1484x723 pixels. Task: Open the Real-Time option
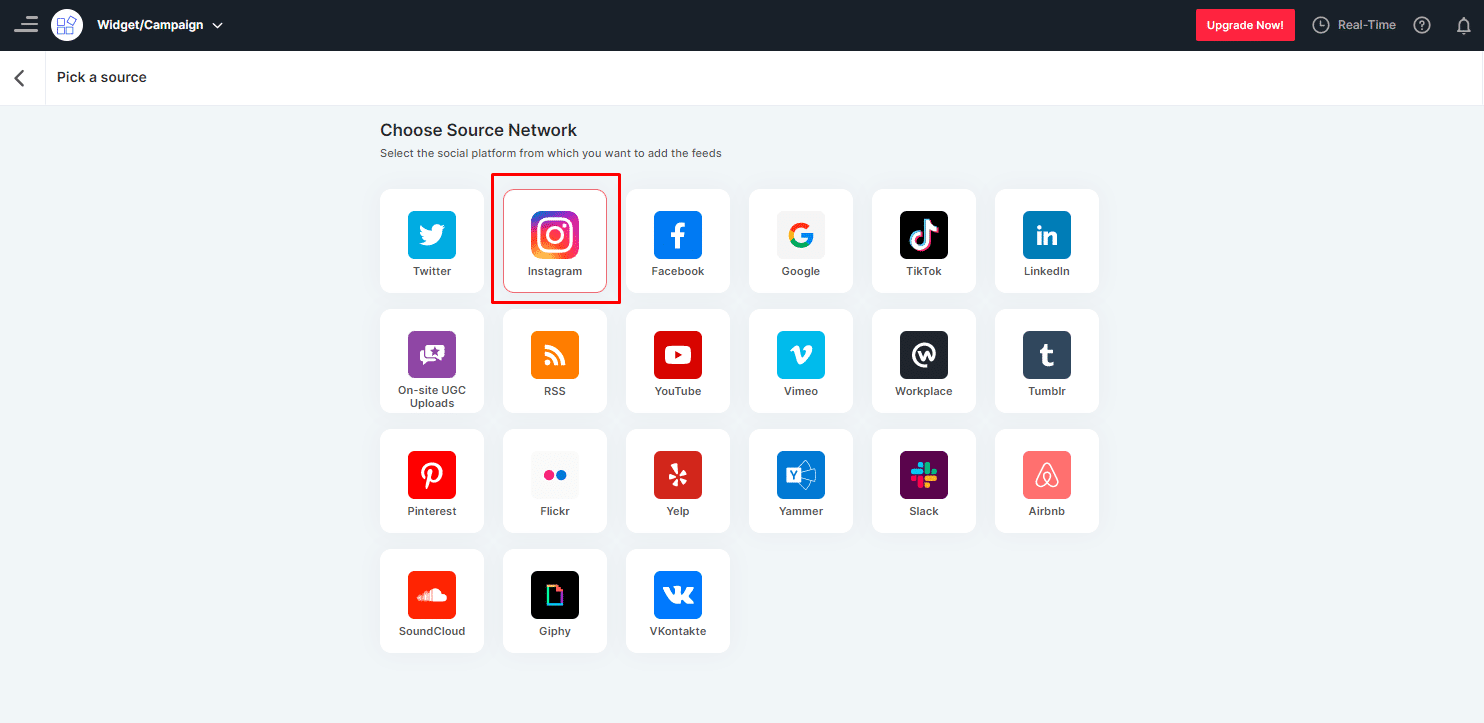click(x=1354, y=25)
